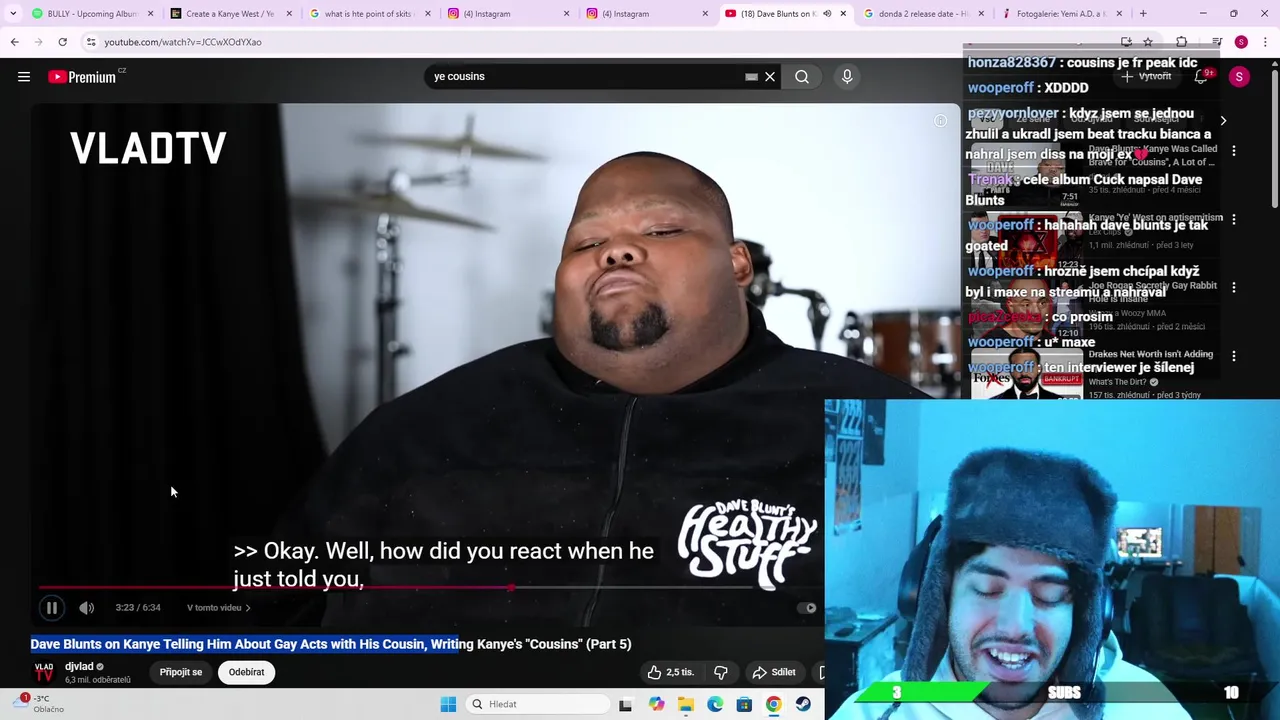Open Microsoft Edge from taskbar
The image size is (1280, 720).
click(715, 704)
